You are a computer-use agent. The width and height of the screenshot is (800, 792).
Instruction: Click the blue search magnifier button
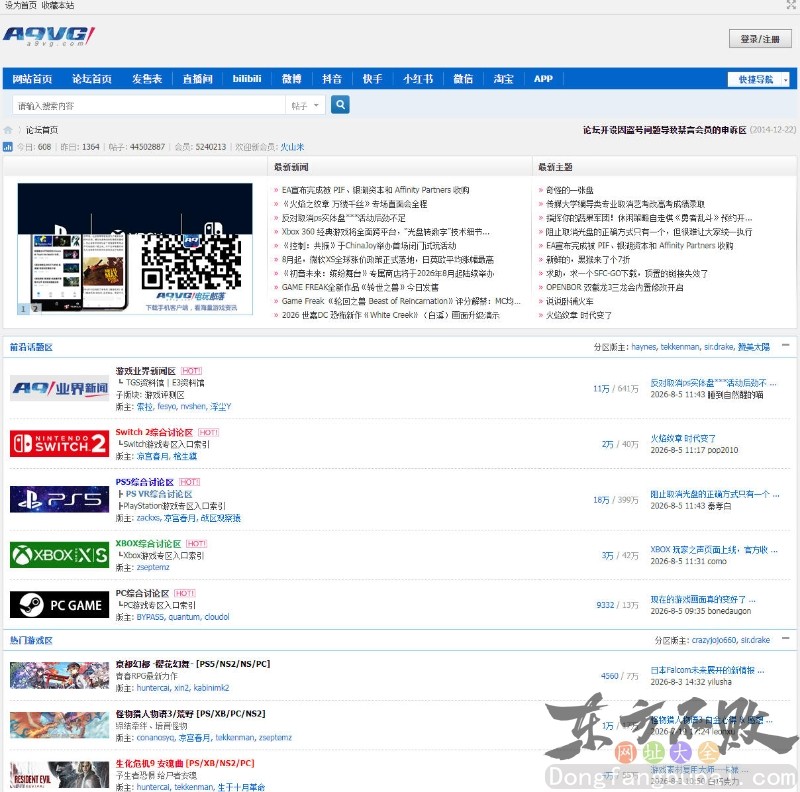[x=340, y=105]
